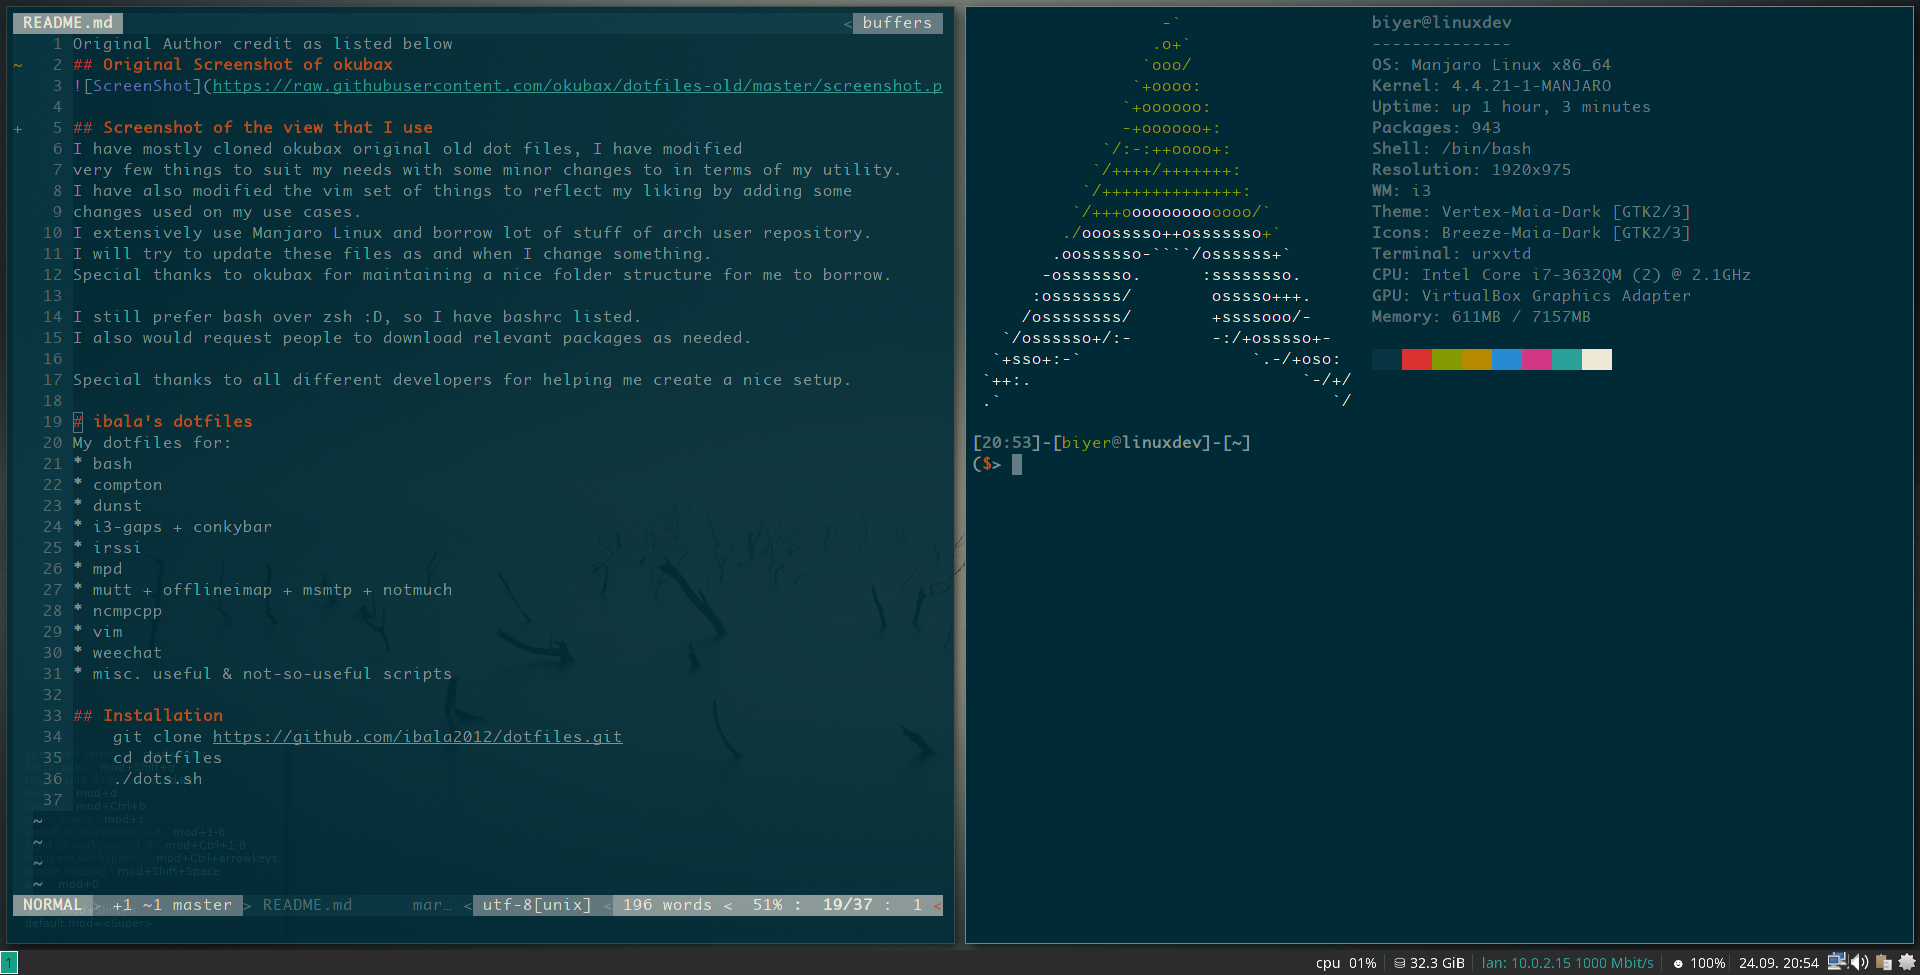Click the green color block in neofetch
The width and height of the screenshot is (1920, 975).
pos(1447,360)
